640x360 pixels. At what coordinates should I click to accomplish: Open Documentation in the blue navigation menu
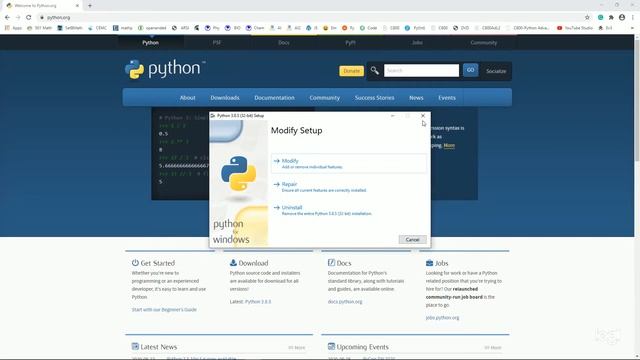274,98
